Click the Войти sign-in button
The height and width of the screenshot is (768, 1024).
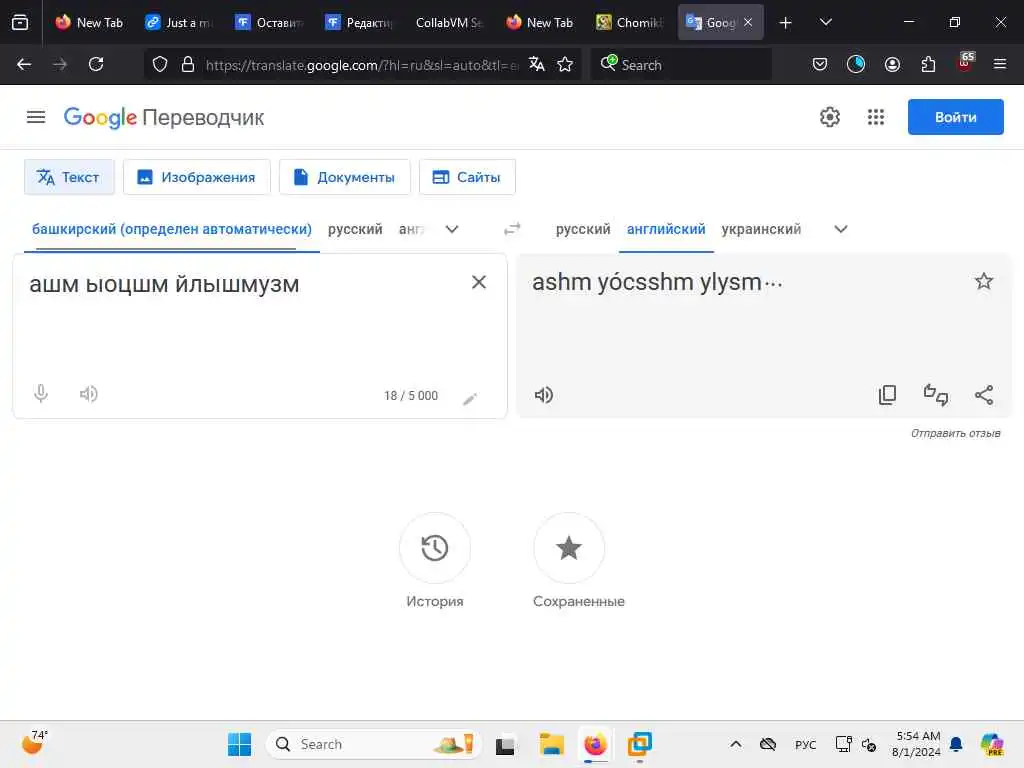pyautogui.click(x=955, y=118)
